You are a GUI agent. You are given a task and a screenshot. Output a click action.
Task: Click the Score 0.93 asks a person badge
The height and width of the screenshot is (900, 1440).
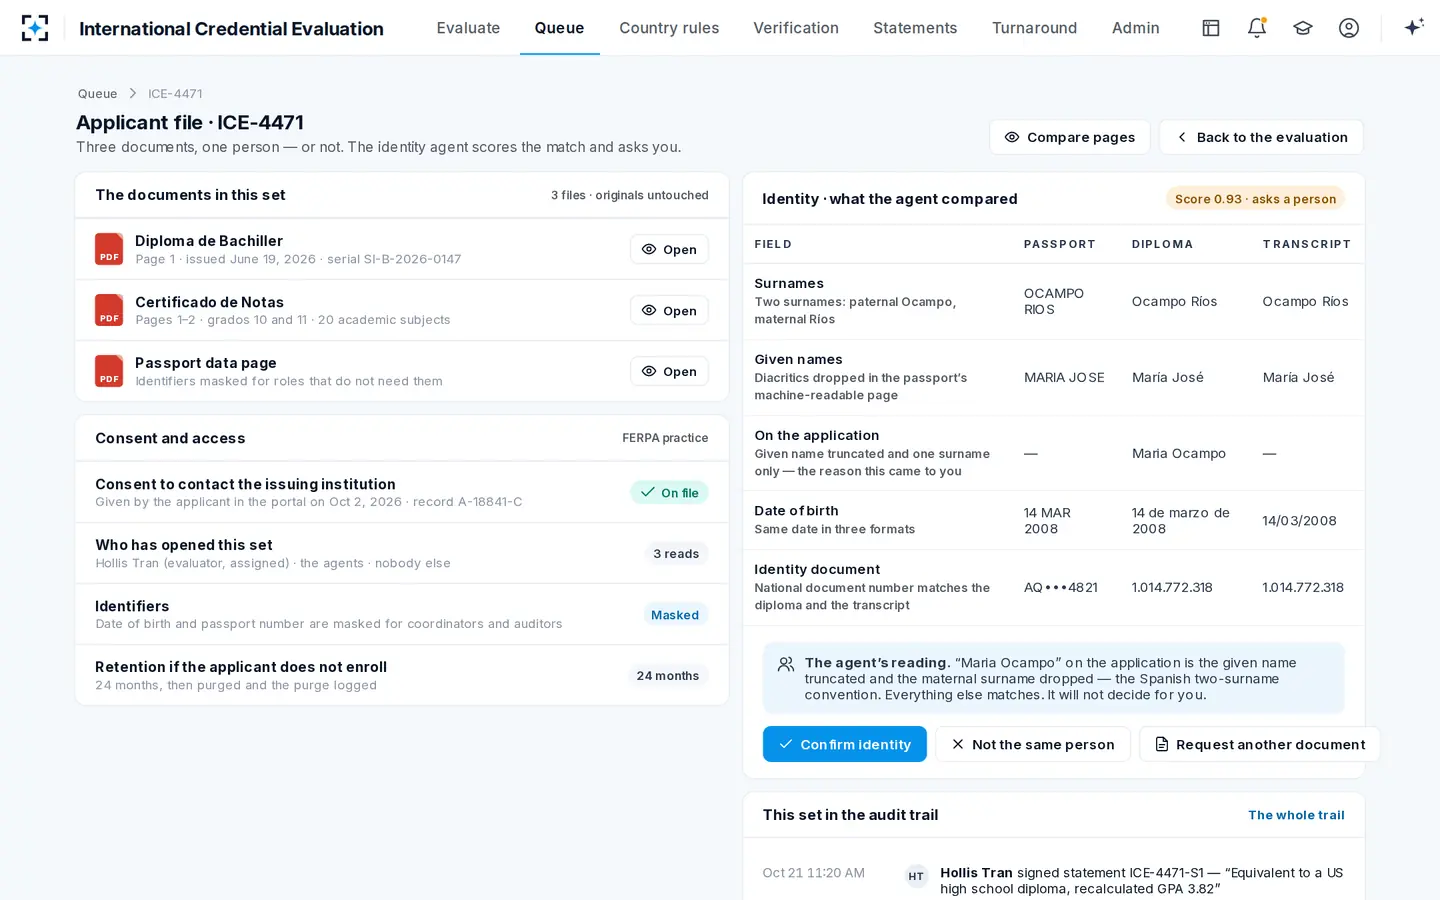coord(1255,199)
